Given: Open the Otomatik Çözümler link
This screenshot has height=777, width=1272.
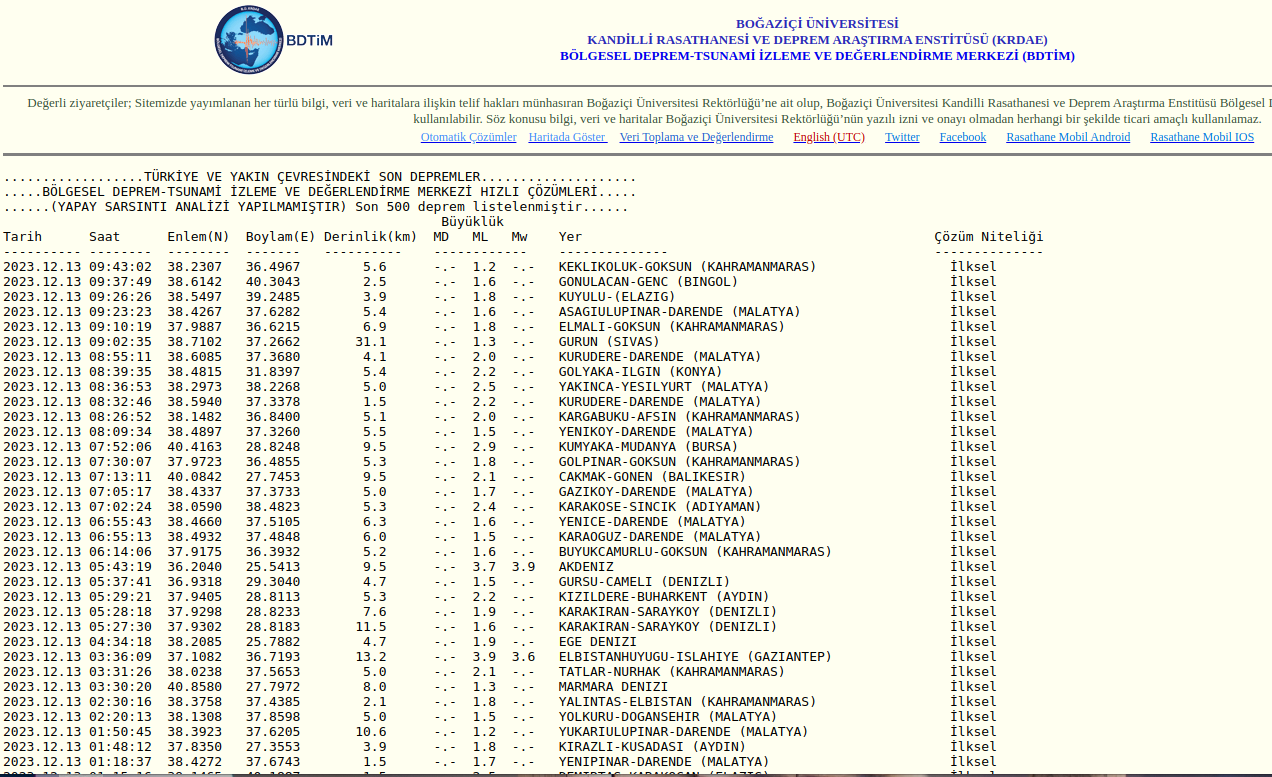Looking at the screenshot, I should [x=468, y=137].
